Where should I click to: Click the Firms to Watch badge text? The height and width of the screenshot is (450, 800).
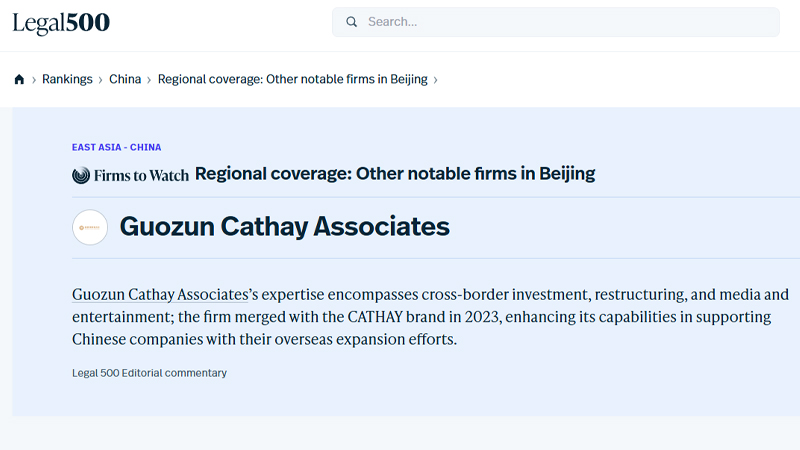[x=141, y=176]
